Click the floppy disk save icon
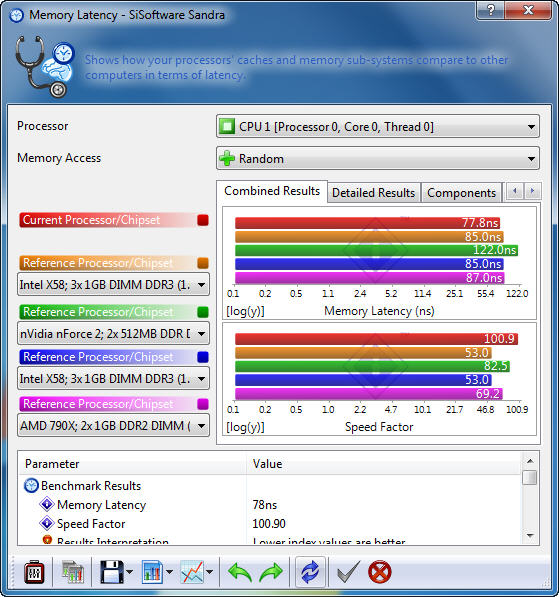This screenshot has height=597, width=559. (x=112, y=572)
